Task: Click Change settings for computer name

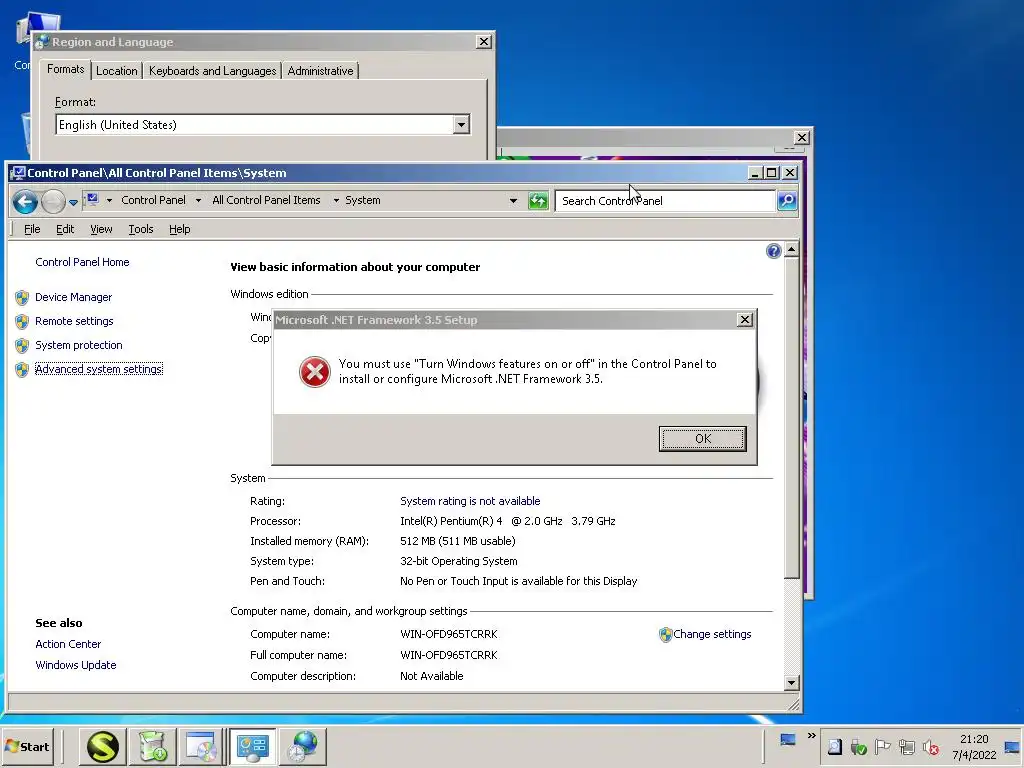Action: point(712,634)
